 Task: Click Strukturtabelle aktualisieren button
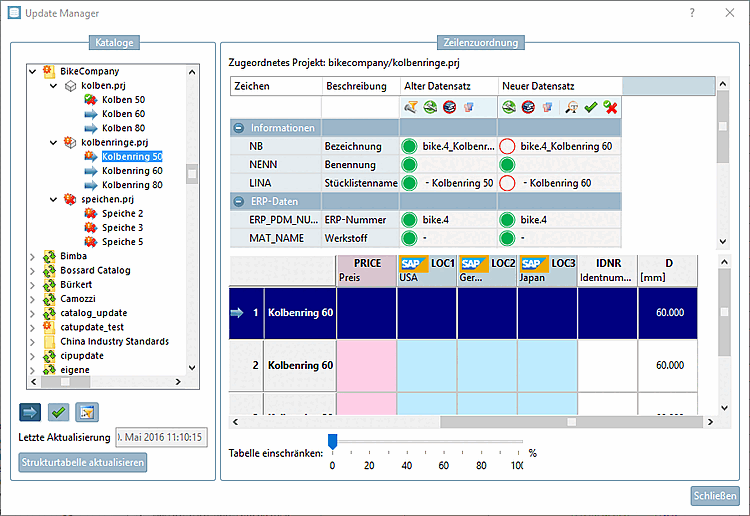coord(84,462)
